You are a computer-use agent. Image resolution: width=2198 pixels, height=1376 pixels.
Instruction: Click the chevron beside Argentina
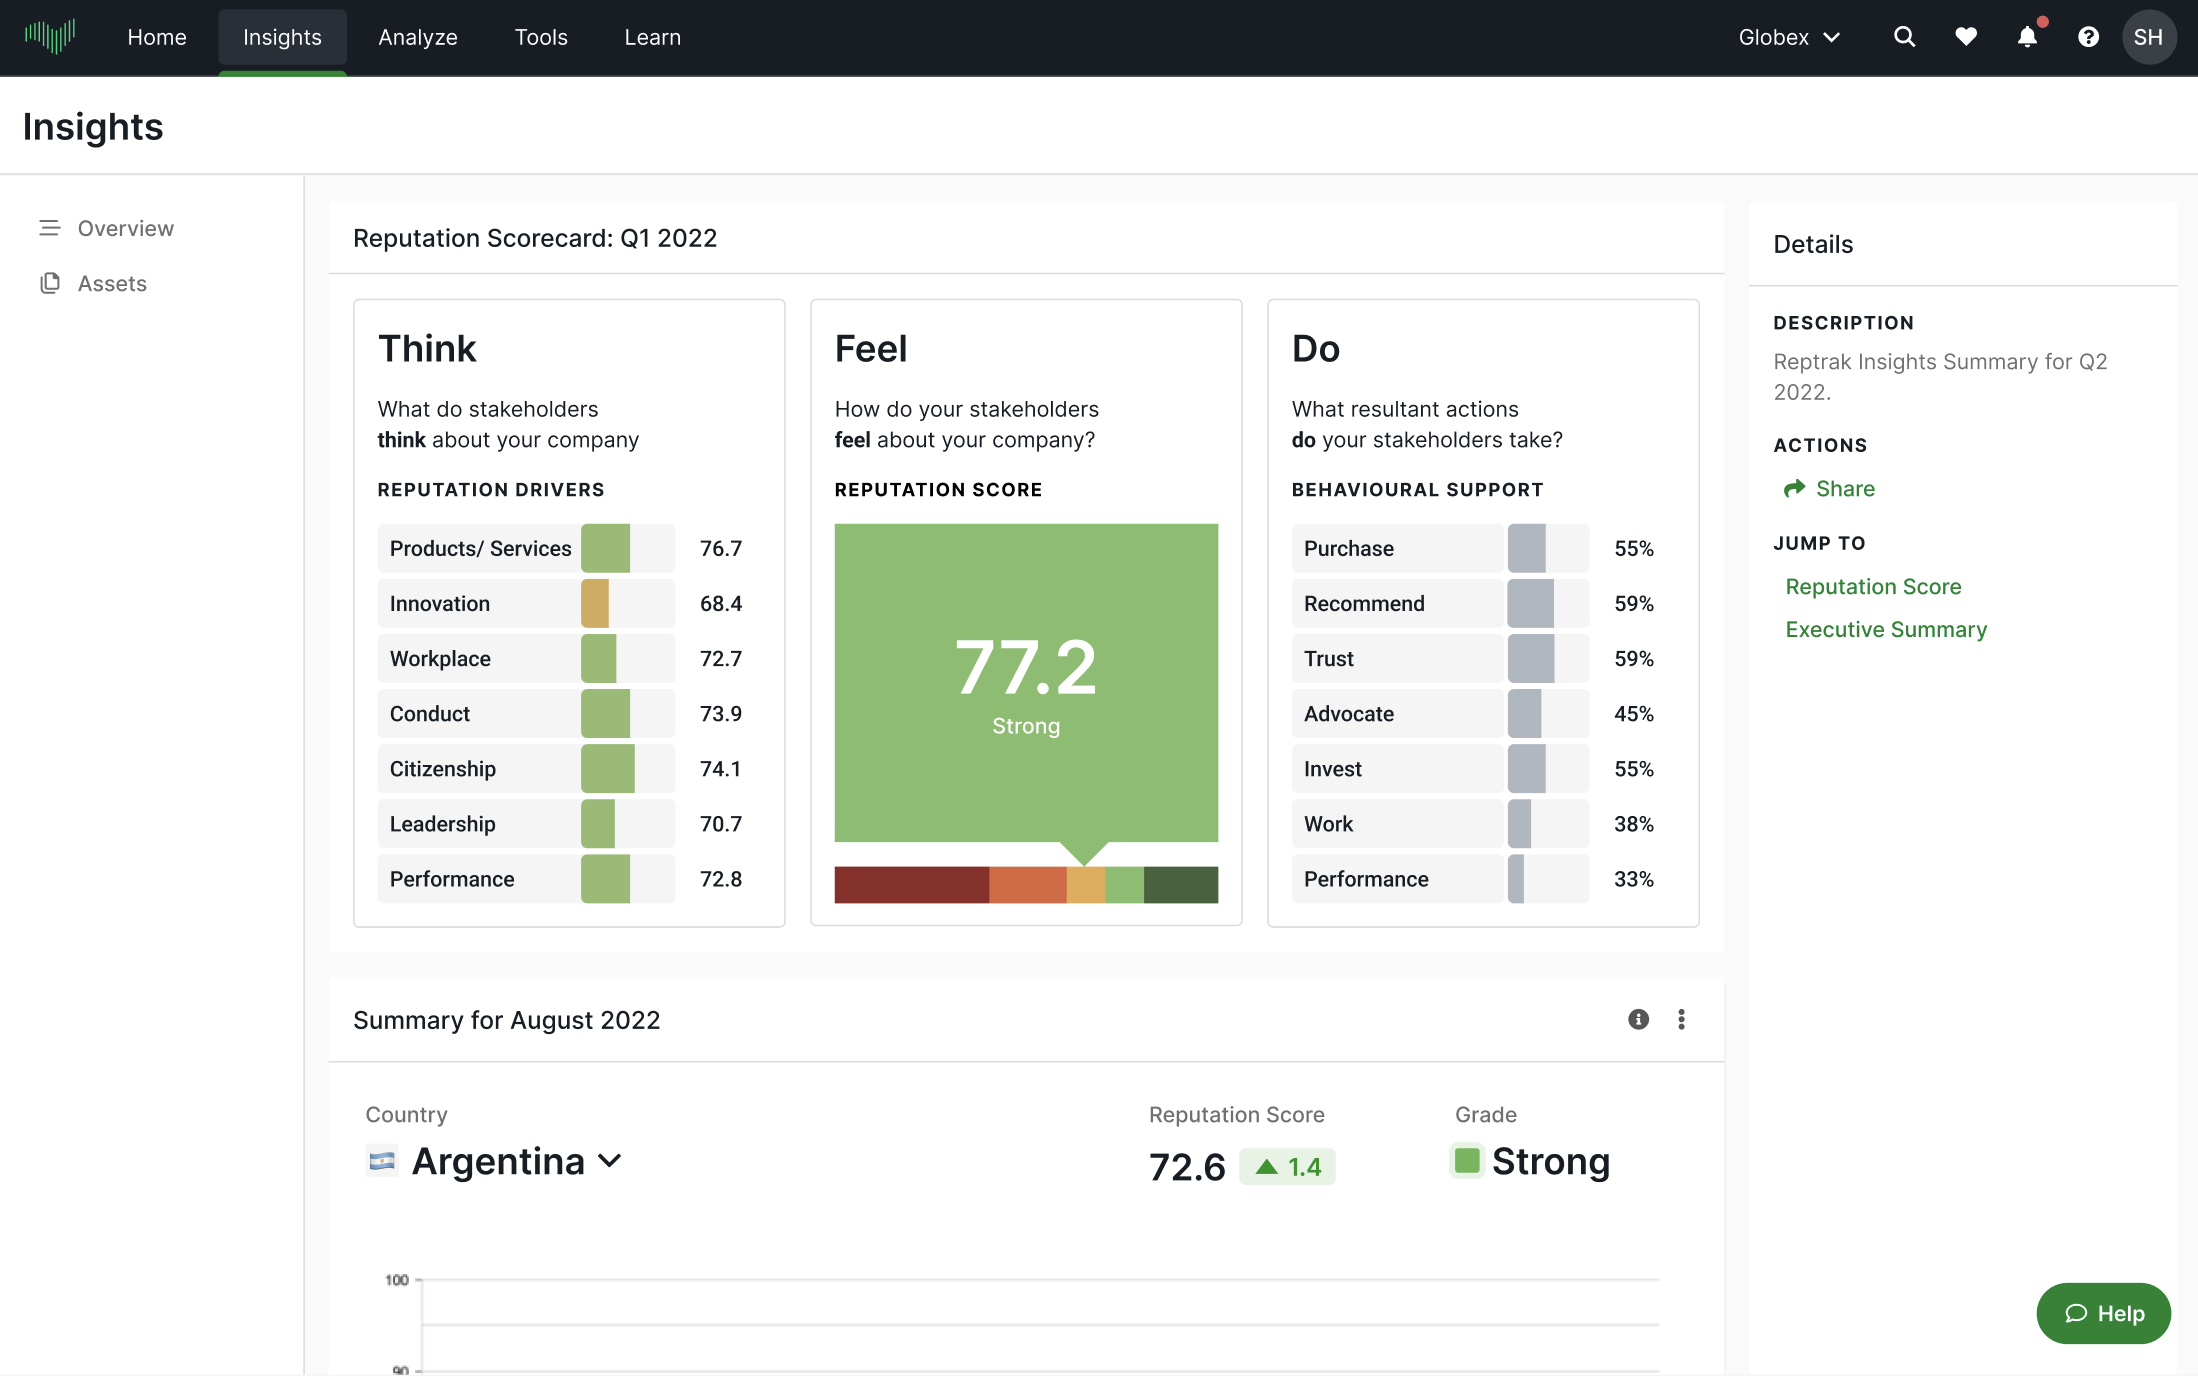coord(610,1161)
